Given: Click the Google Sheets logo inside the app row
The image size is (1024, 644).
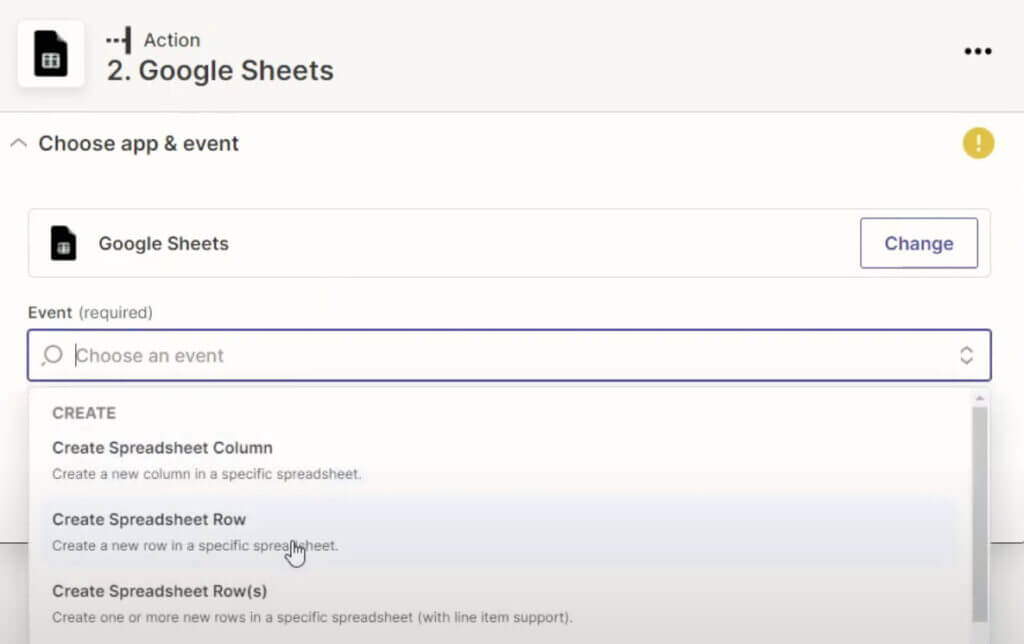Looking at the screenshot, I should click(x=64, y=242).
